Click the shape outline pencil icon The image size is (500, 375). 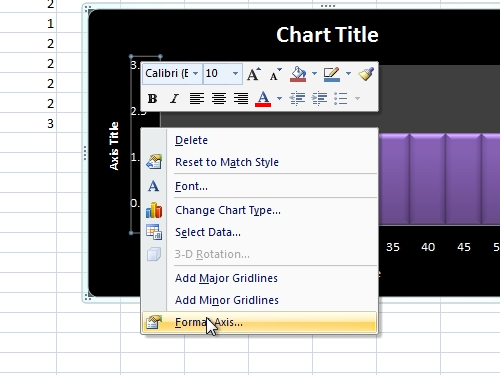[332, 74]
